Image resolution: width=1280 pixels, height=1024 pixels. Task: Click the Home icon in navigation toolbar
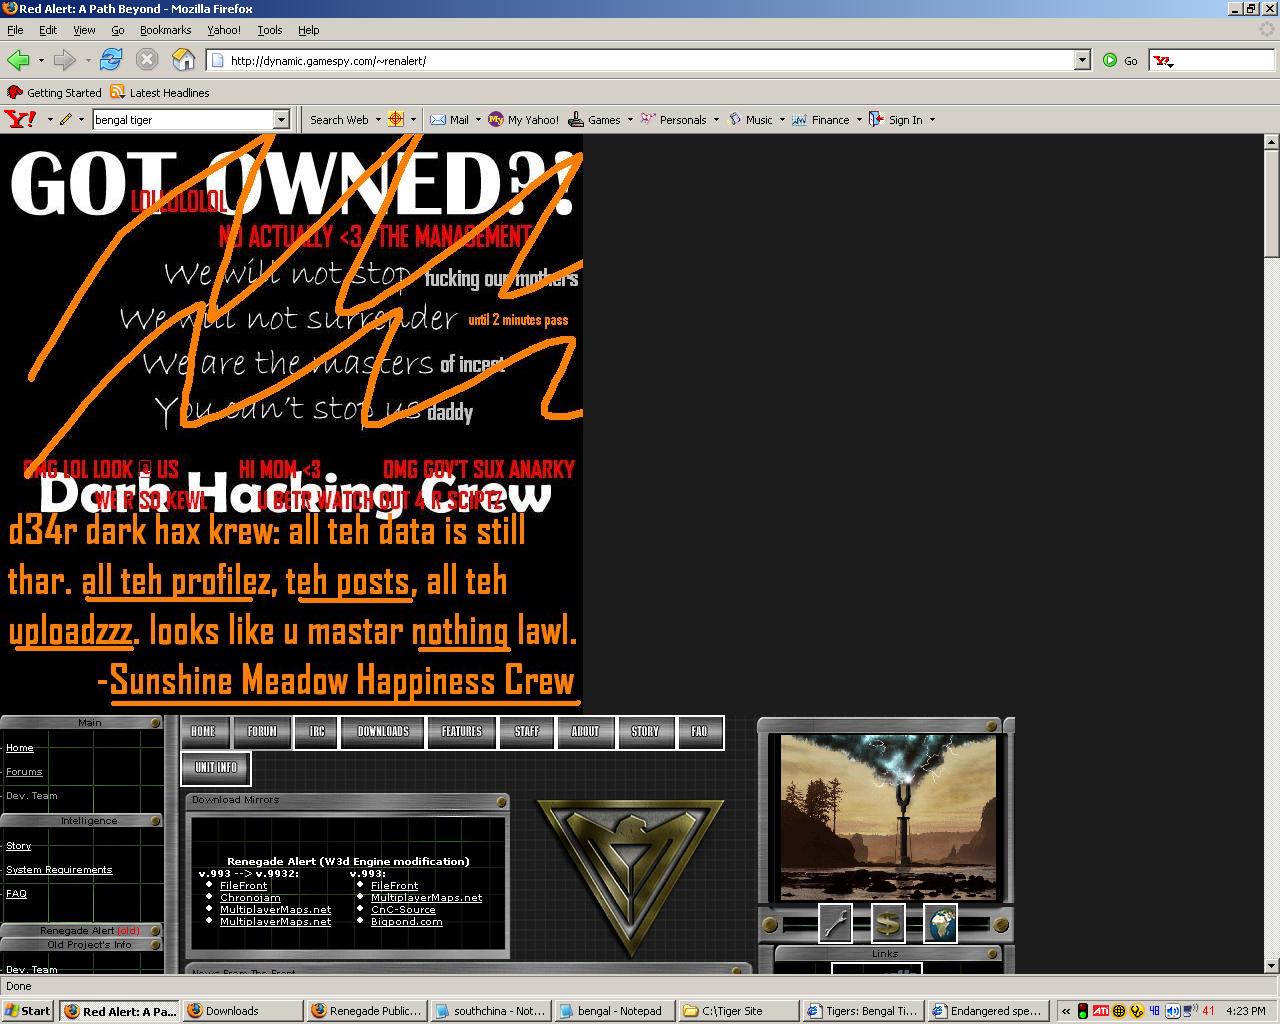[183, 60]
